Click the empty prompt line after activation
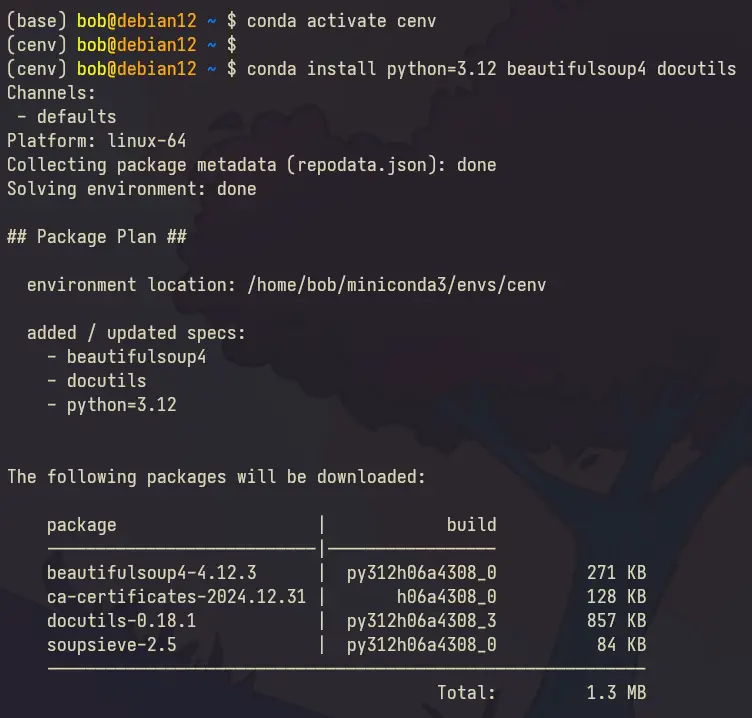This screenshot has height=718, width=752. coord(121,44)
